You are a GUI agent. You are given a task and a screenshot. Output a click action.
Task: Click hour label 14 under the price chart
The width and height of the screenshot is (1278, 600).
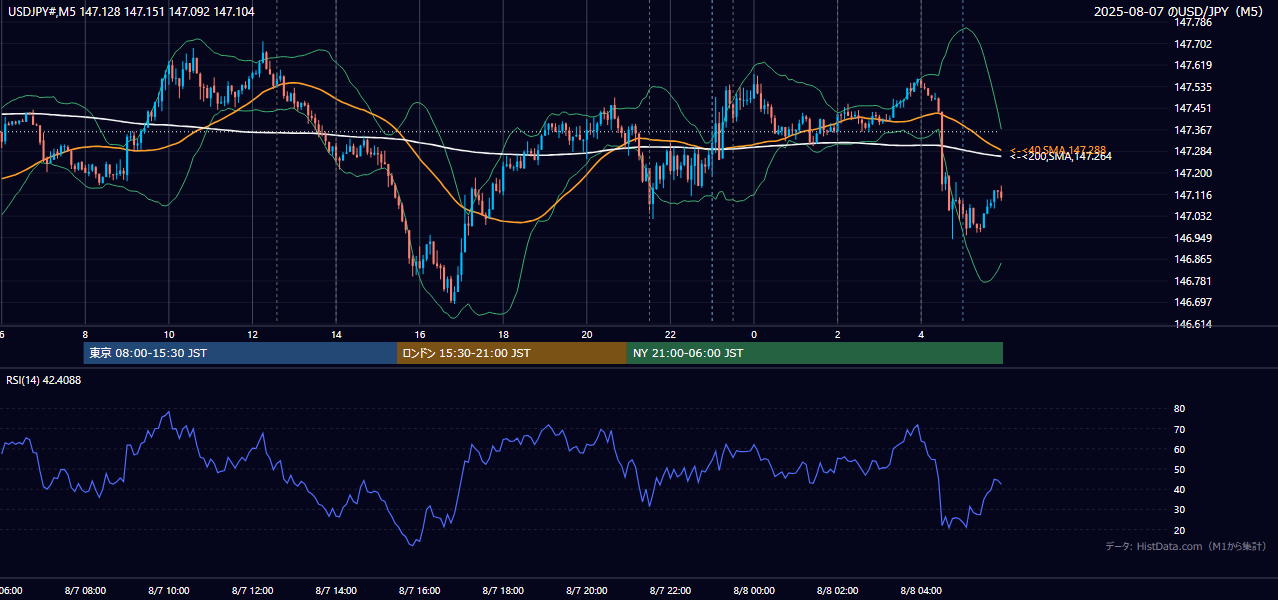pos(336,334)
